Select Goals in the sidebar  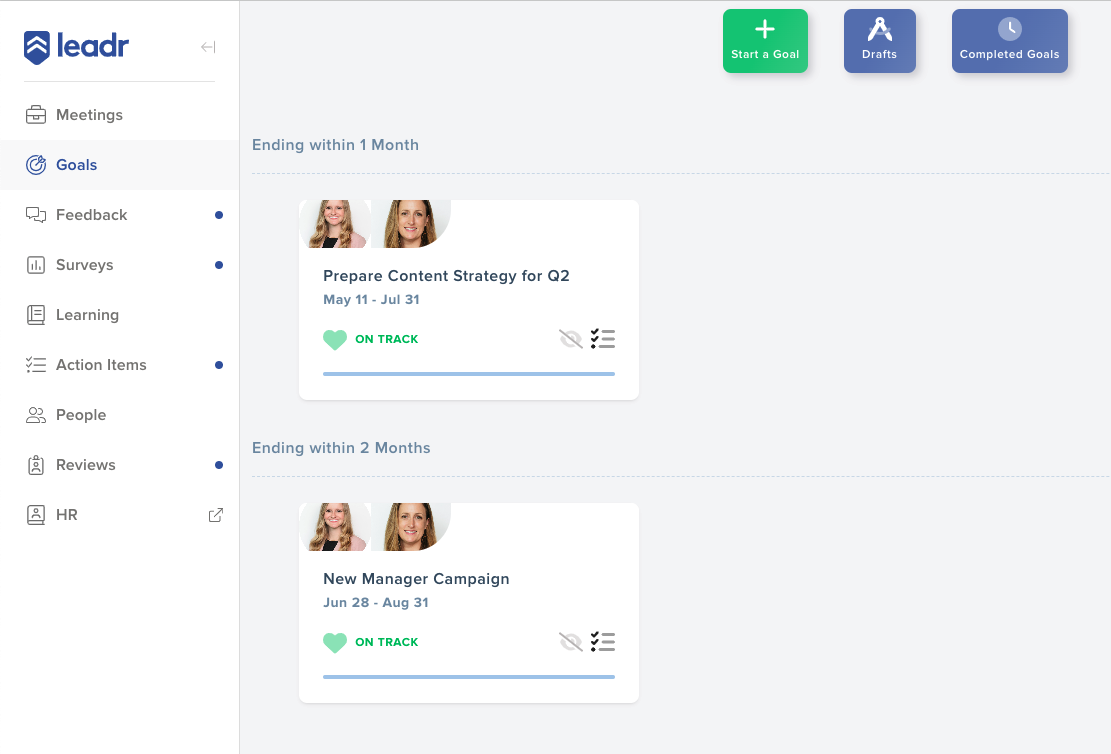tap(76, 165)
